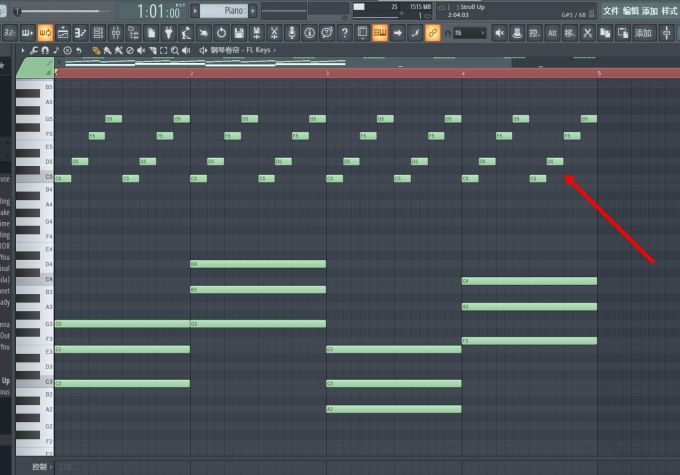The width and height of the screenshot is (680, 475).
Task: Open the 样式 menu
Action: click(x=669, y=11)
